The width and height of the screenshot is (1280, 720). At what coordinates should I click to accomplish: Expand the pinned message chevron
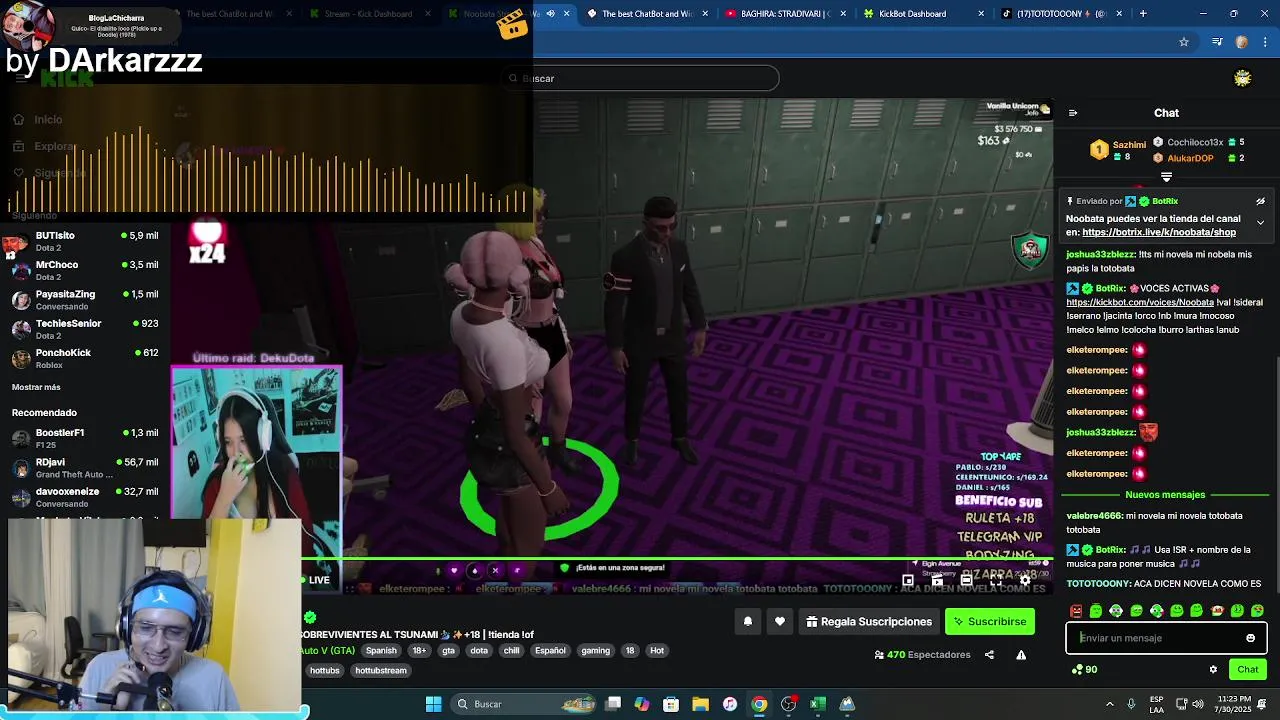click(x=1260, y=222)
